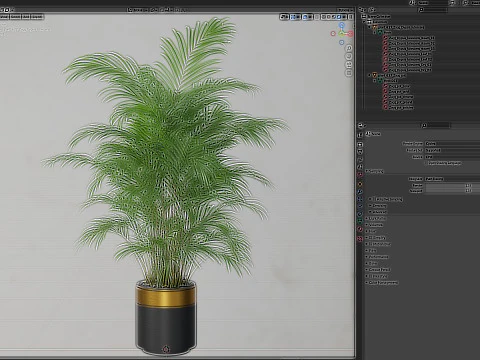Open the Object Data properties tab
The image size is (480, 360).
coord(360,221)
